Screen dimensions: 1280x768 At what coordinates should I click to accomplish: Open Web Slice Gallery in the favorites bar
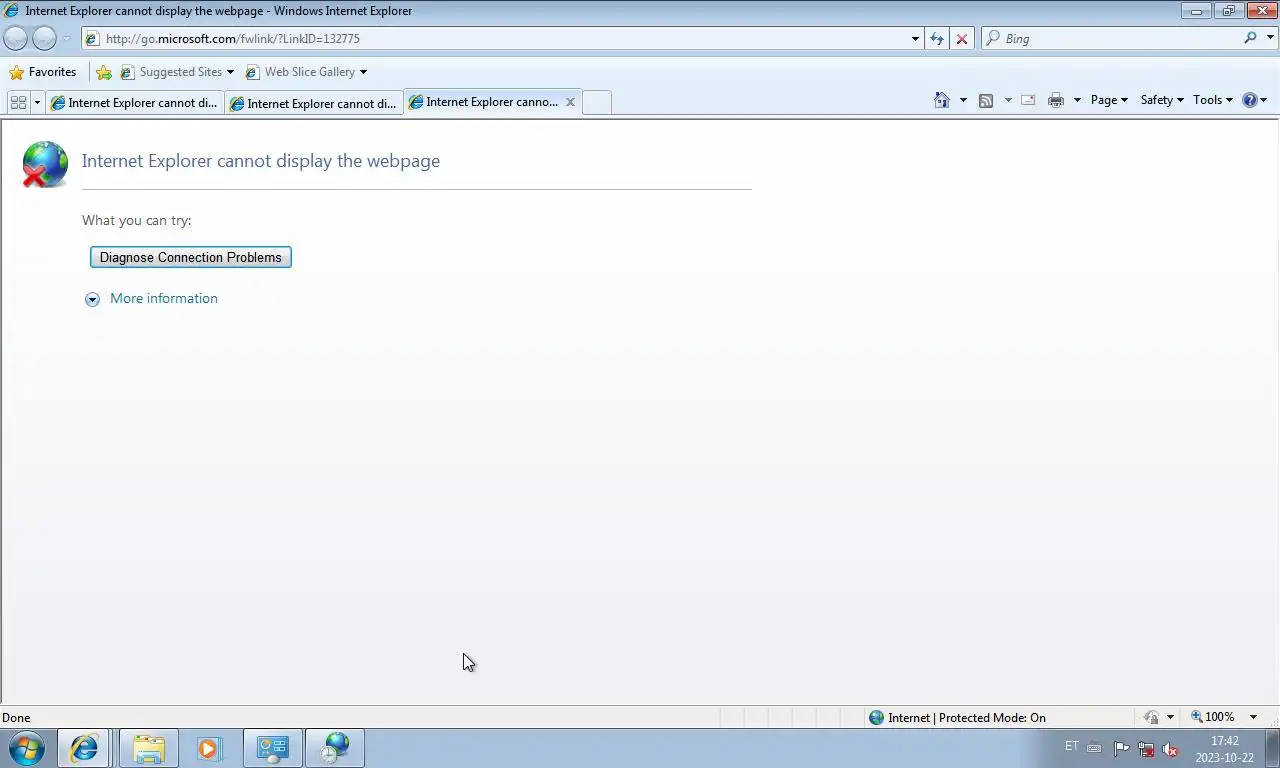point(306,72)
